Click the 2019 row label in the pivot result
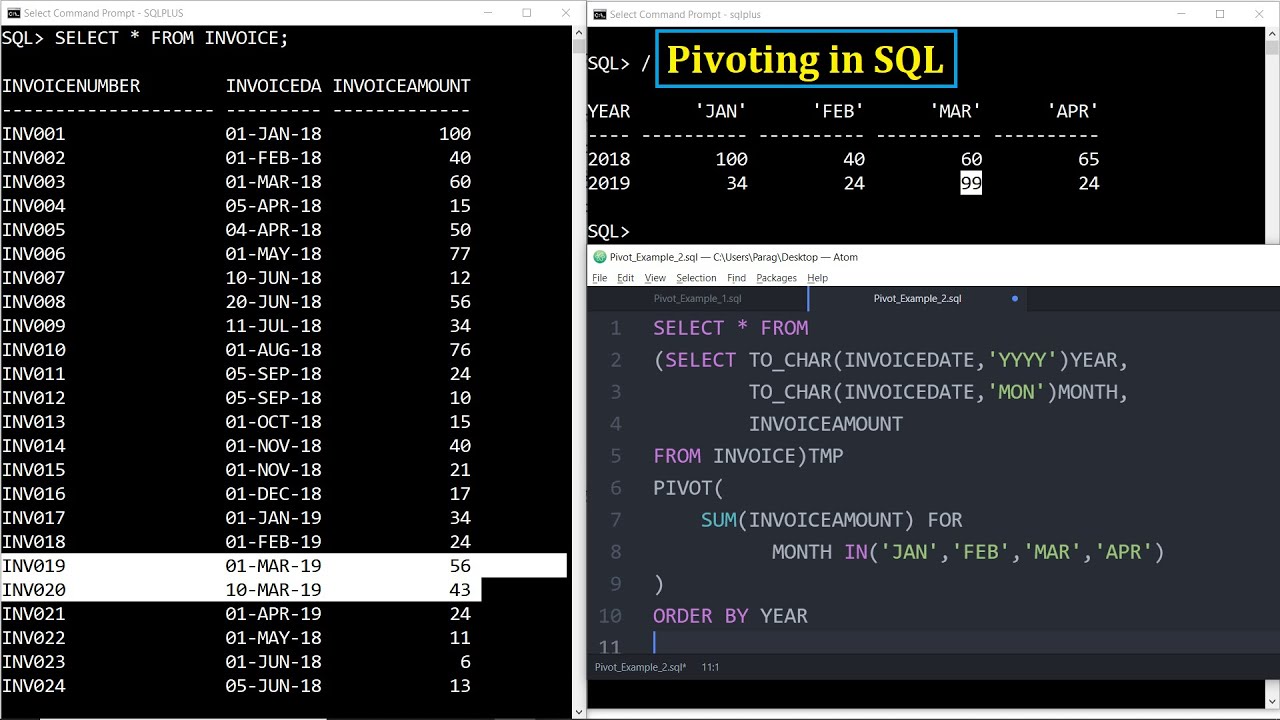 coord(609,183)
